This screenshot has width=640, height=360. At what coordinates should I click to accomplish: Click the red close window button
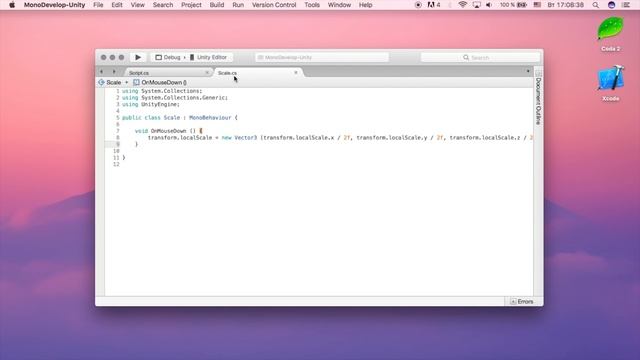[104, 58]
